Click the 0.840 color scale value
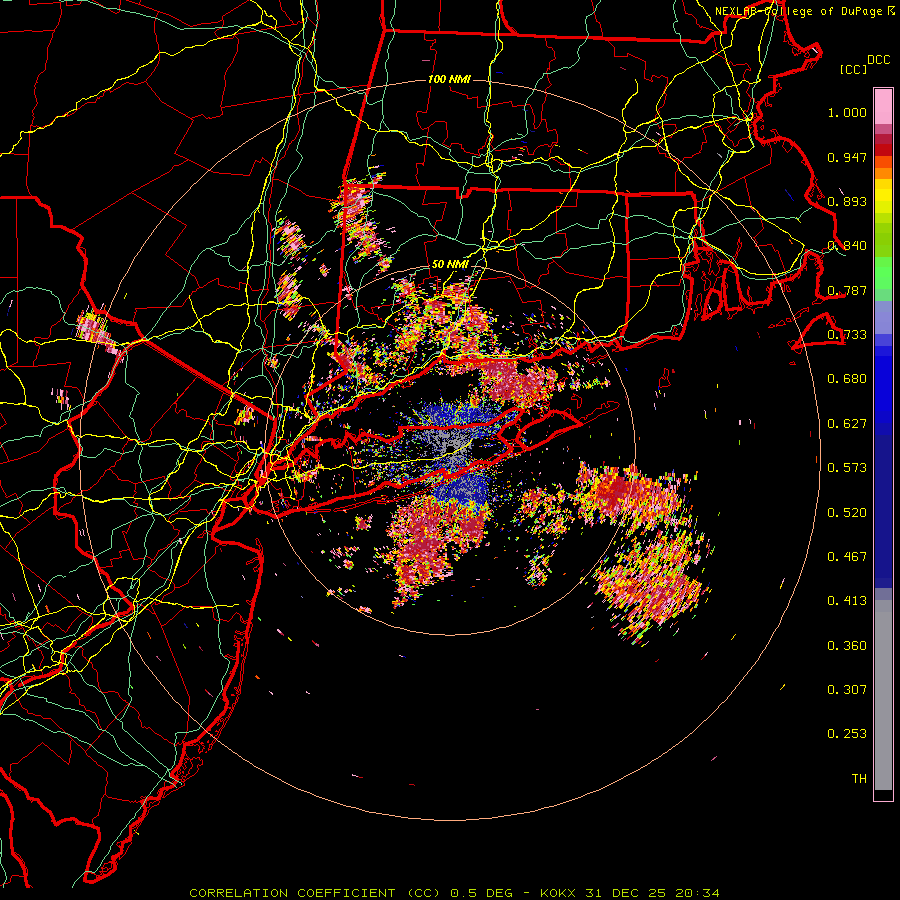Image resolution: width=900 pixels, height=900 pixels. (x=847, y=246)
